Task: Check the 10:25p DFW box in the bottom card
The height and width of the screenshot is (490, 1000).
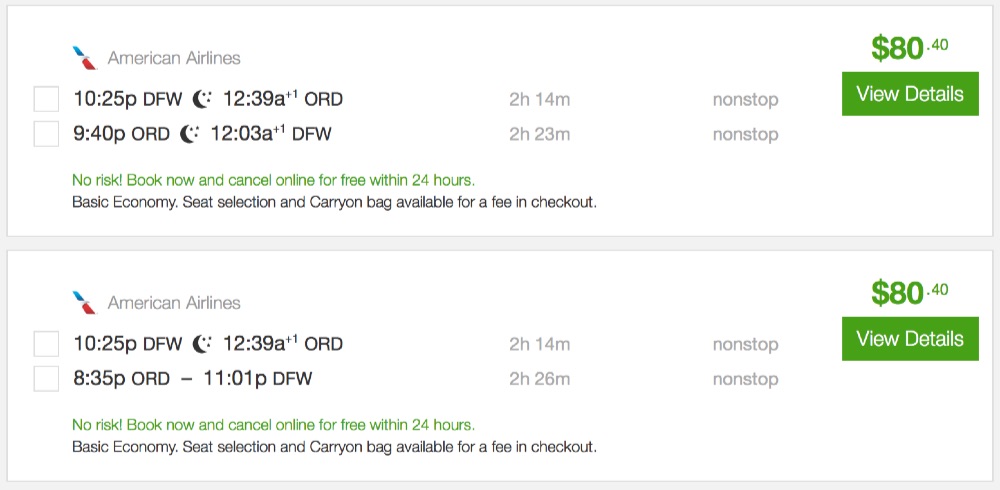Action: (x=46, y=344)
